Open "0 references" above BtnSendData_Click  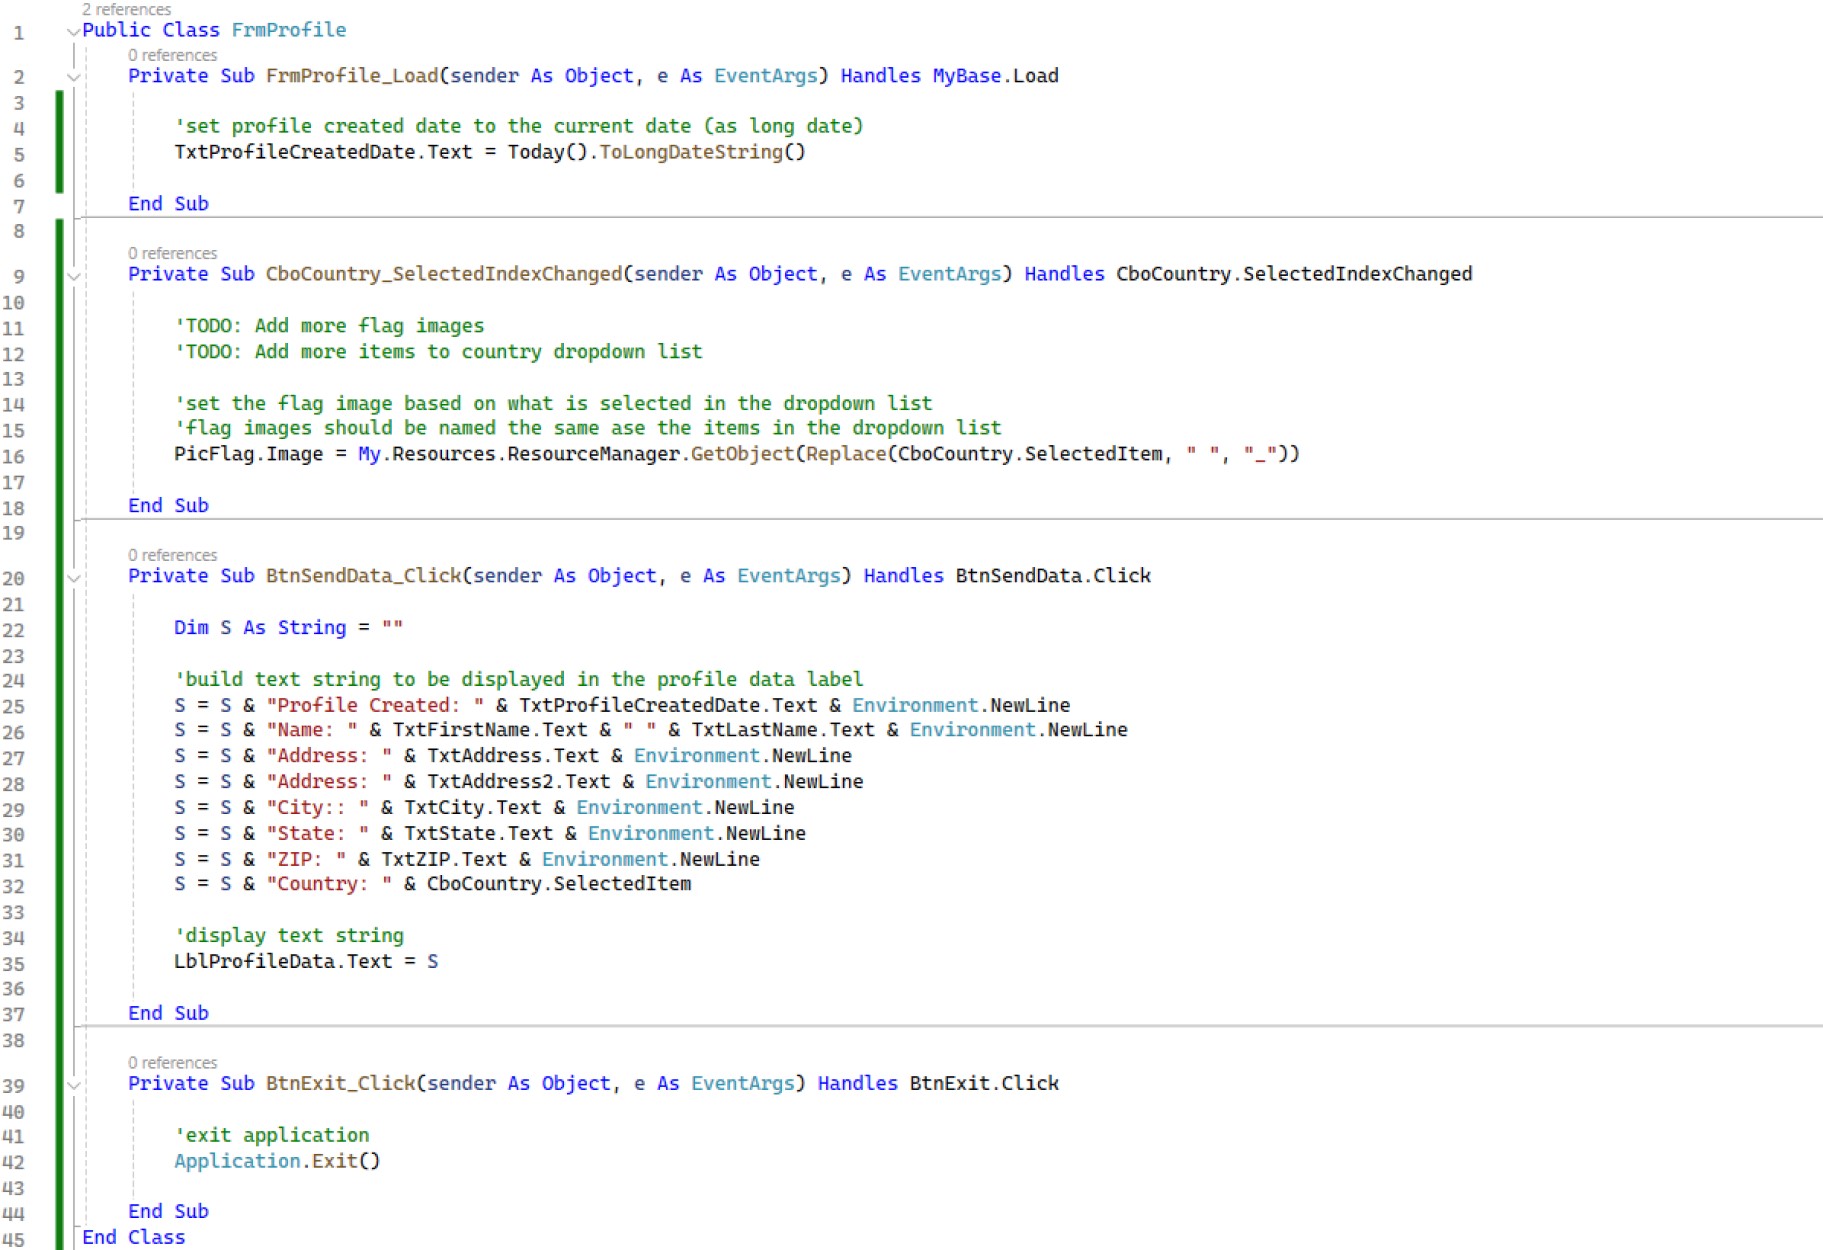[172, 556]
